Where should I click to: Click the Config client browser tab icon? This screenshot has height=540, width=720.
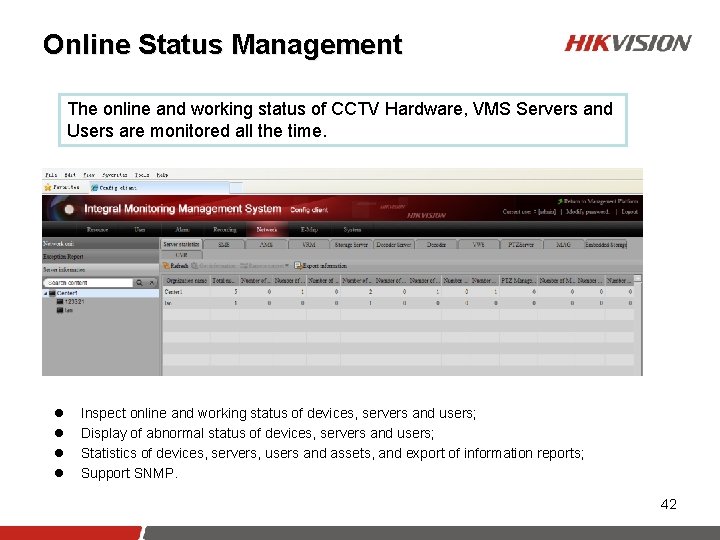coord(95,188)
